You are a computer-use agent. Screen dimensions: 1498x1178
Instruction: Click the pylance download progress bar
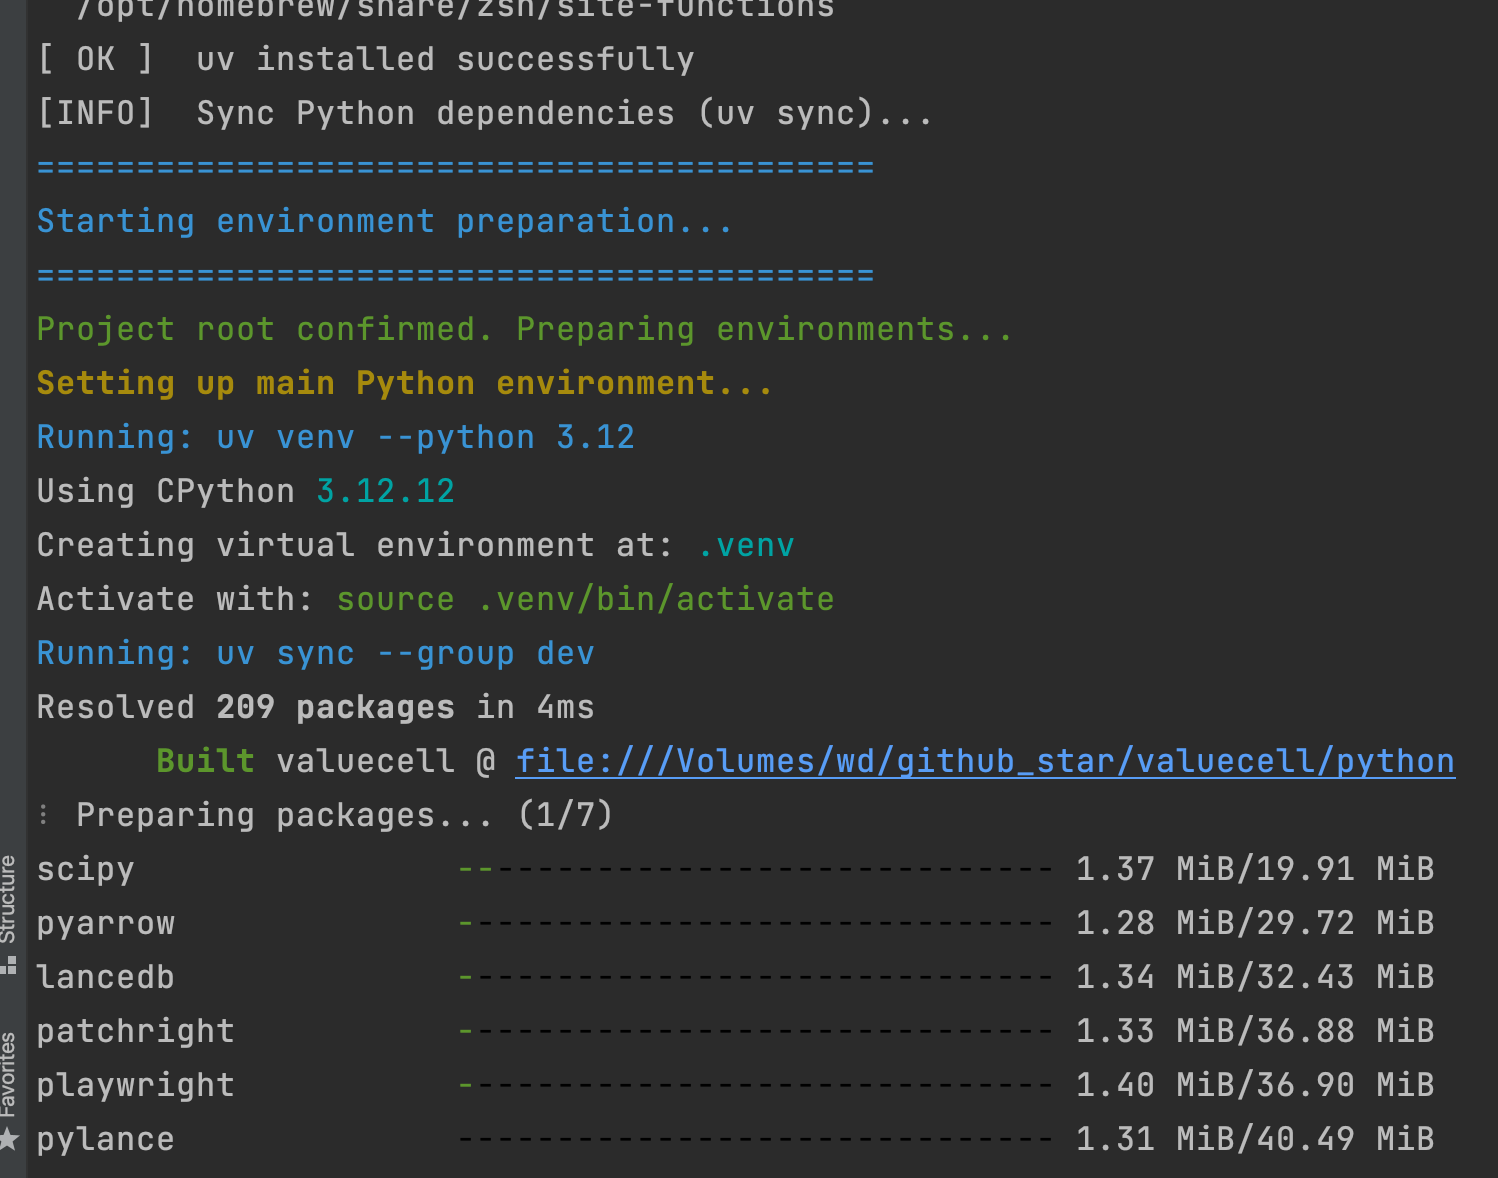(755, 1139)
